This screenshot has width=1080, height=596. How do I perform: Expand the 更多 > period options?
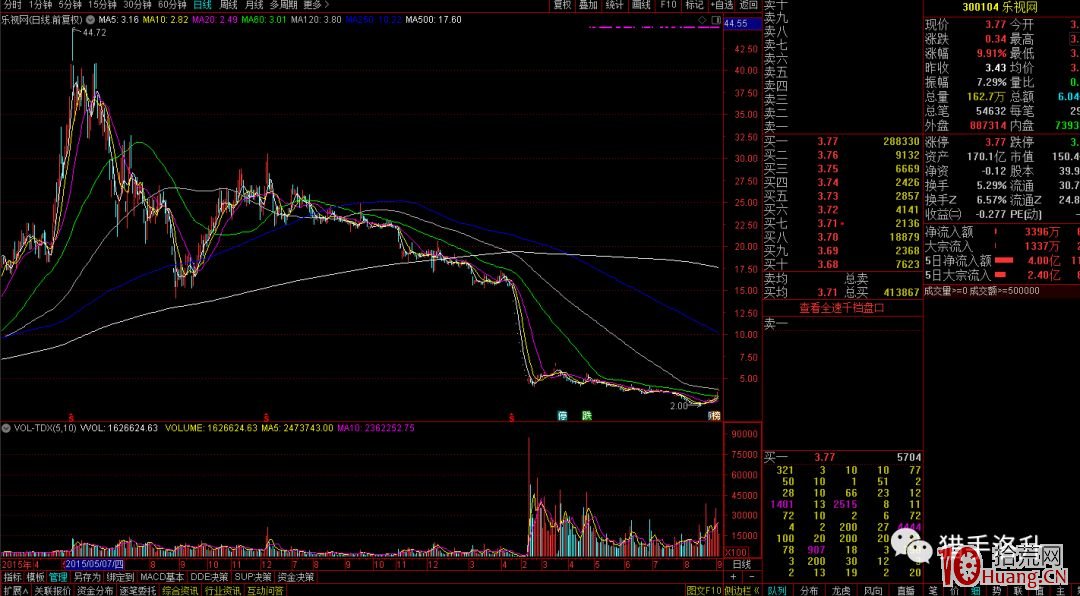[316, 5]
